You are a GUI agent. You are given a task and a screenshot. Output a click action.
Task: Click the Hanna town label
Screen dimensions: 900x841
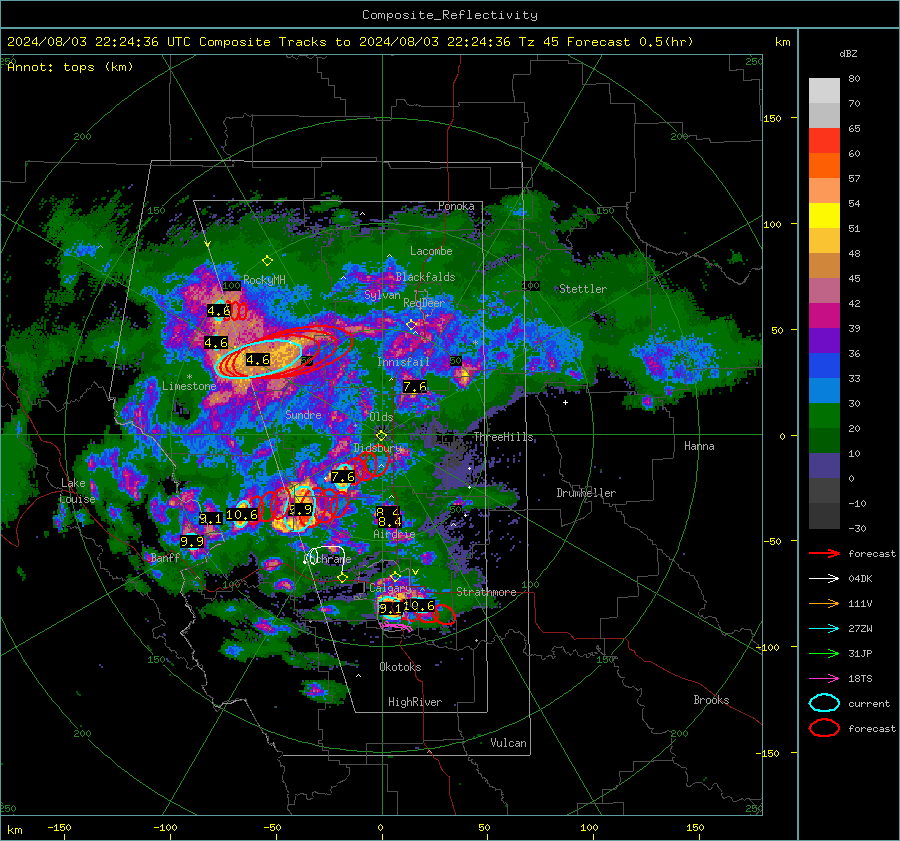(699, 446)
